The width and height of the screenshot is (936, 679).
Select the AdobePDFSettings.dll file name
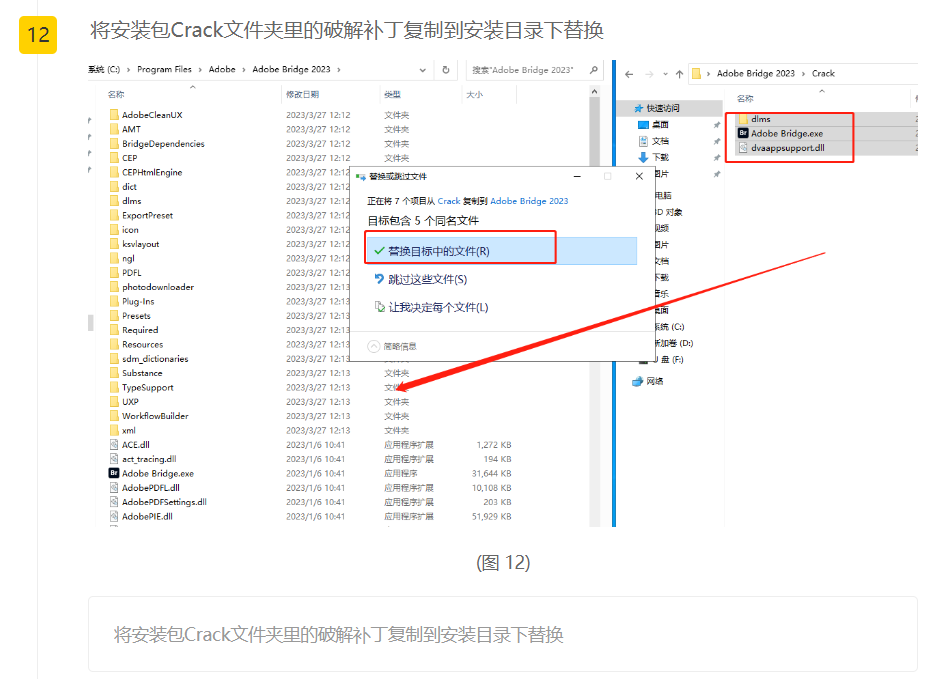pos(164,502)
